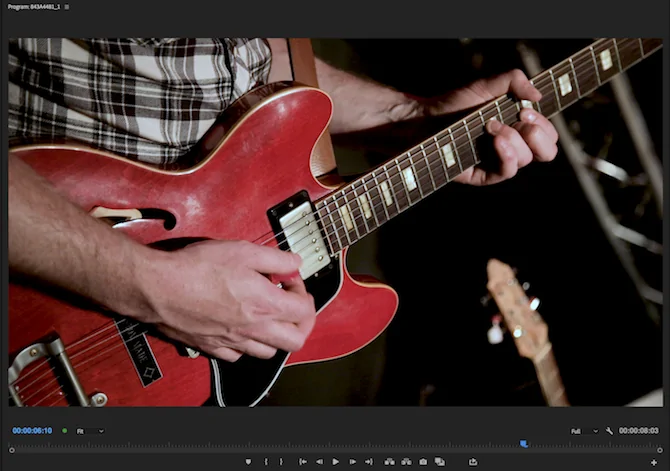Click the export/share icon in transport bar
Screen dimensions: 670x471
click(x=472, y=462)
